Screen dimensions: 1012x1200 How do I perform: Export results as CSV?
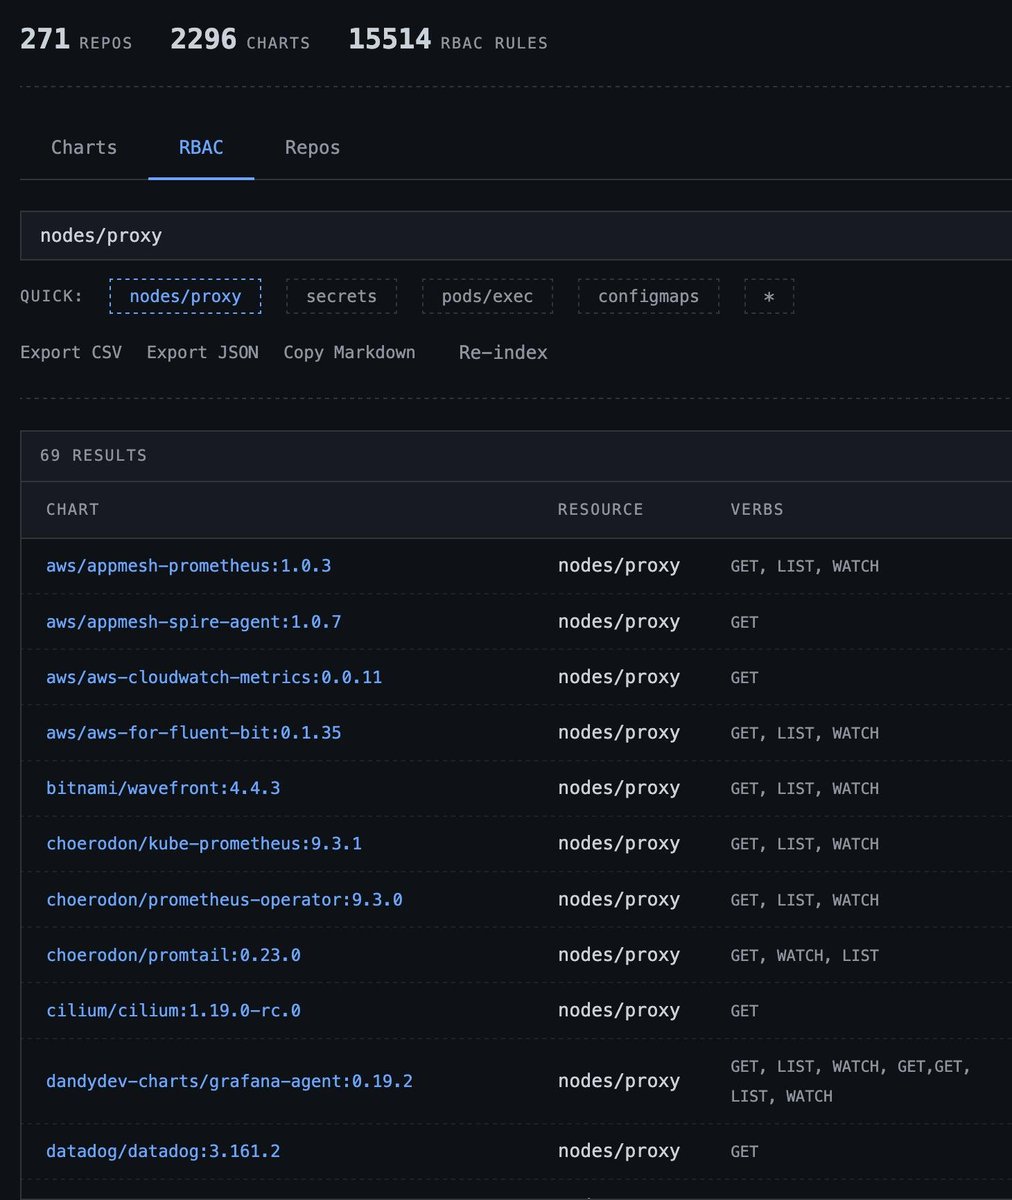coord(71,352)
